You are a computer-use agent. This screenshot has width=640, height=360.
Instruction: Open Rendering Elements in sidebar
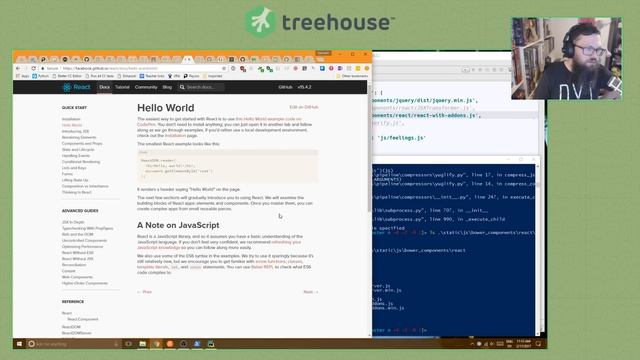coord(79,138)
